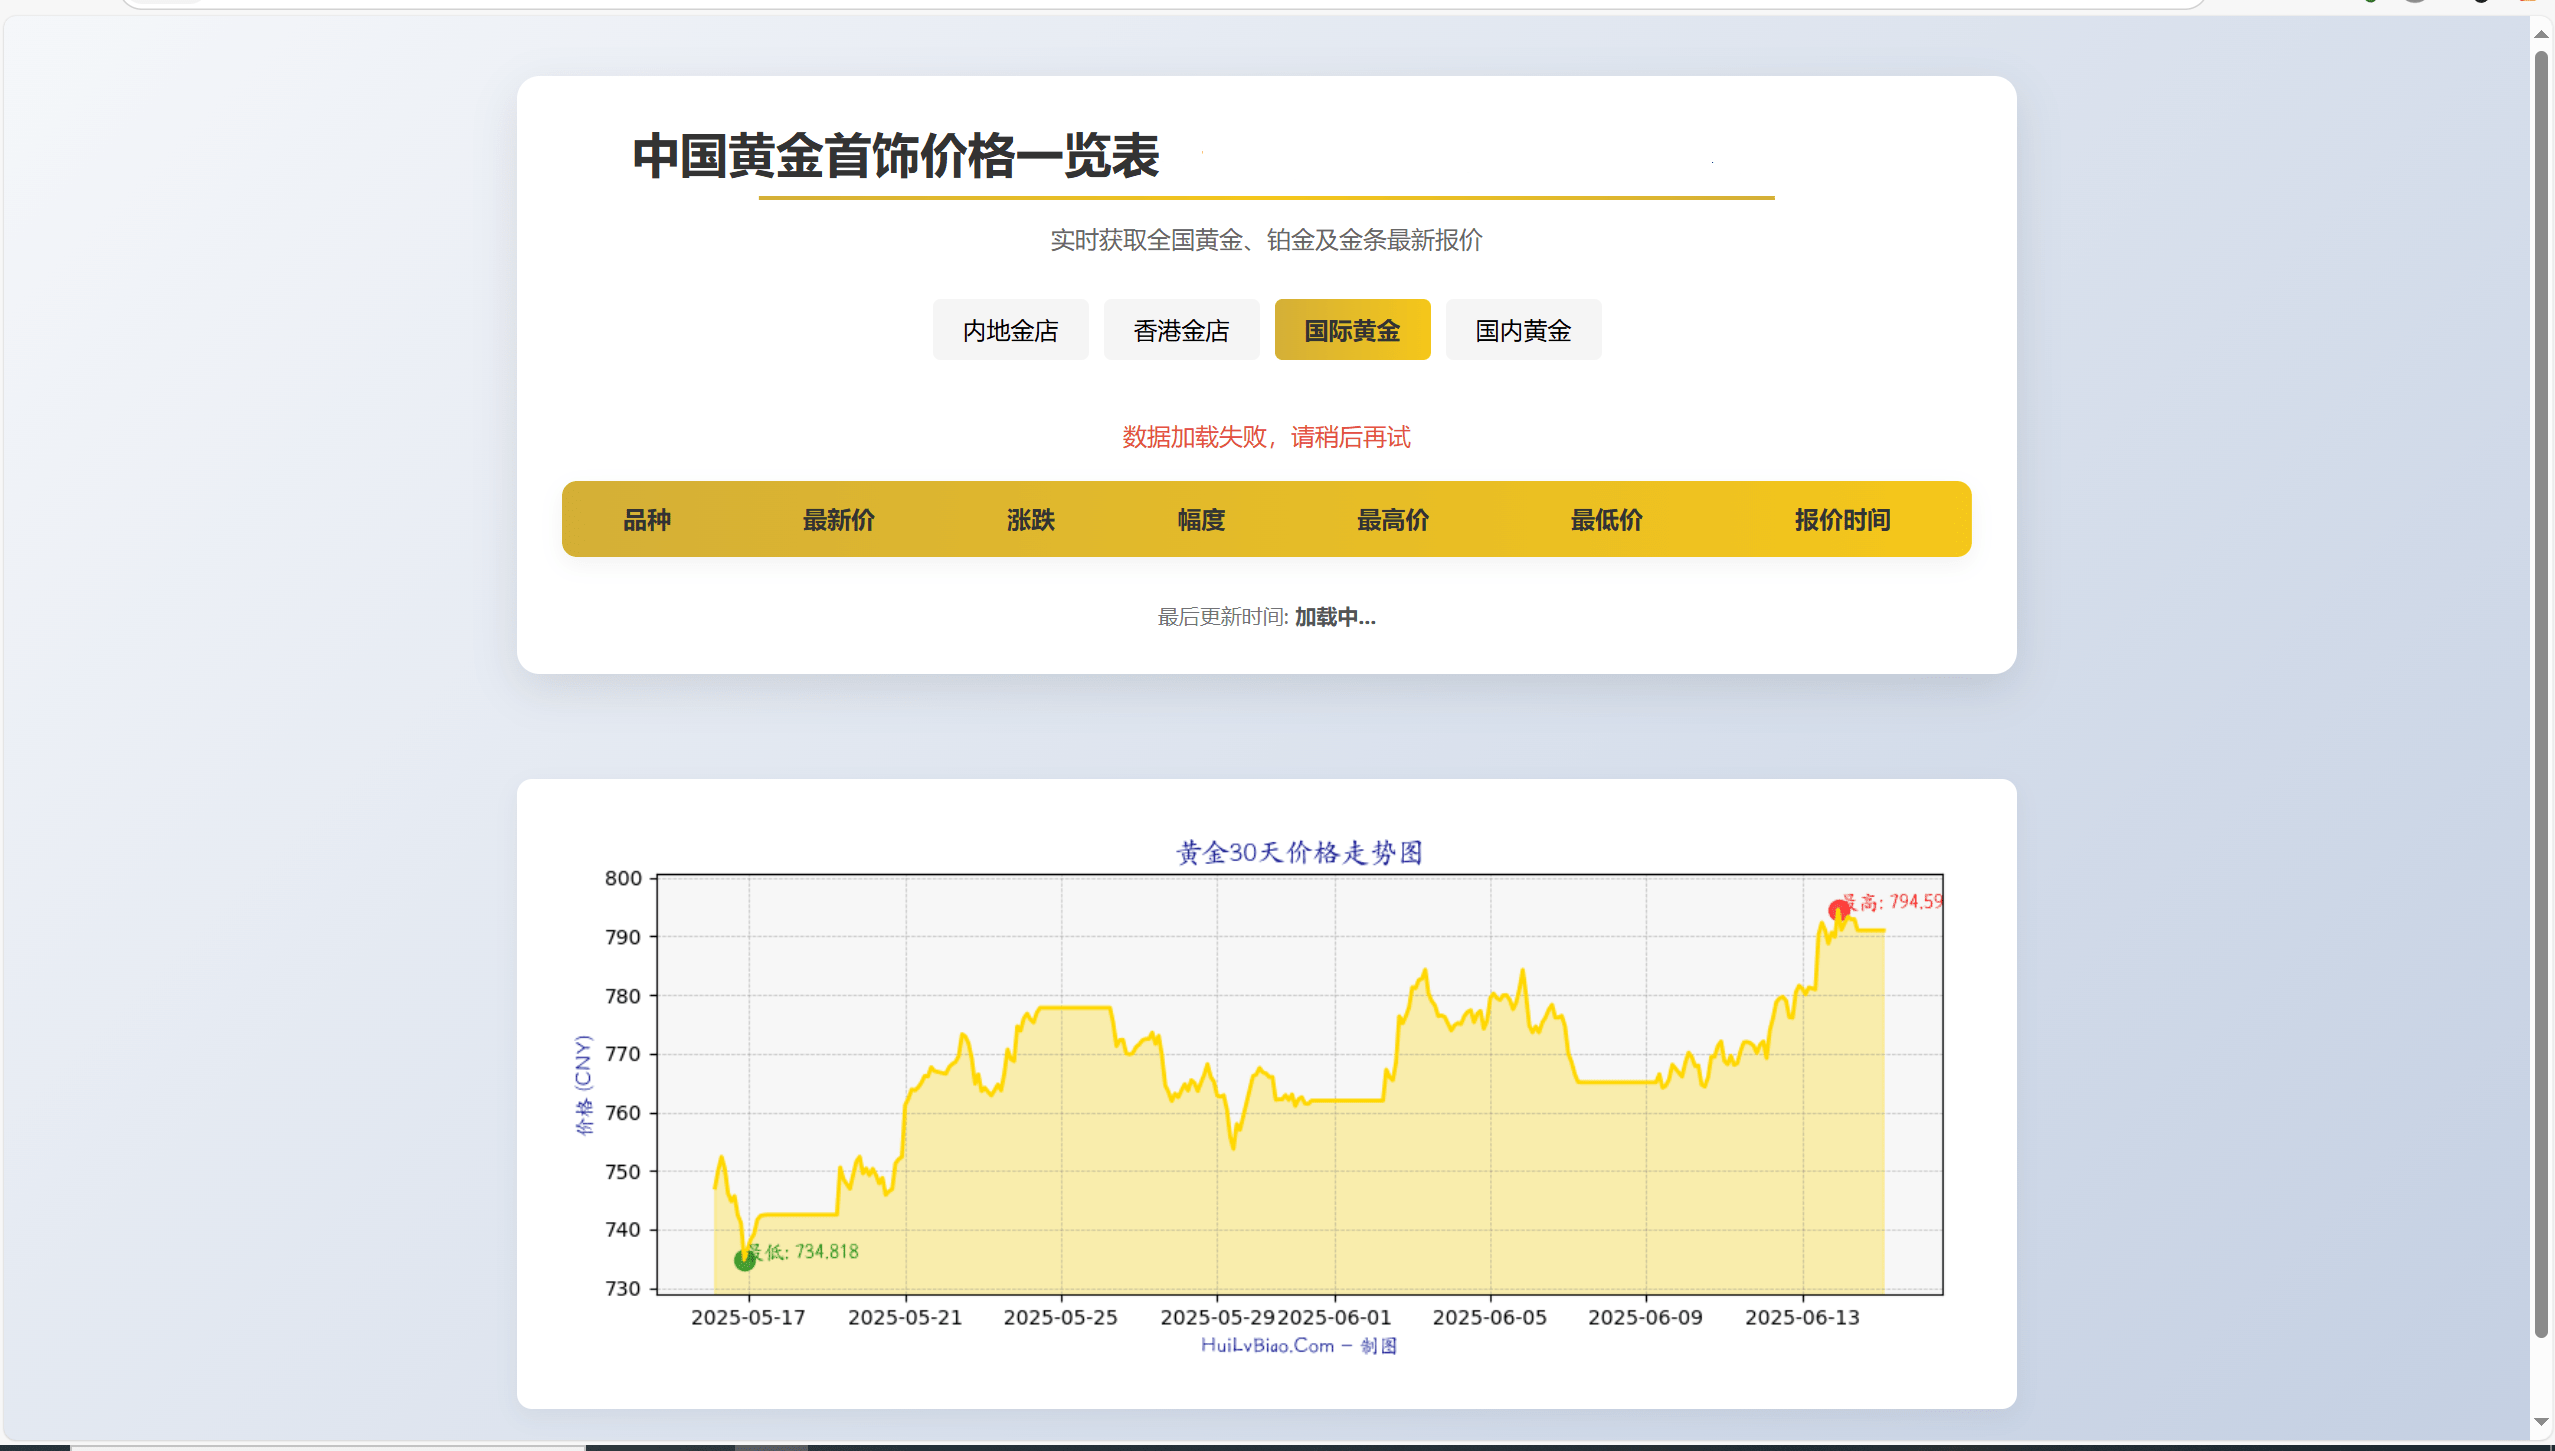Image resolution: width=2555 pixels, height=1451 pixels.
Task: Click the 幅度 column header
Action: (x=1199, y=519)
